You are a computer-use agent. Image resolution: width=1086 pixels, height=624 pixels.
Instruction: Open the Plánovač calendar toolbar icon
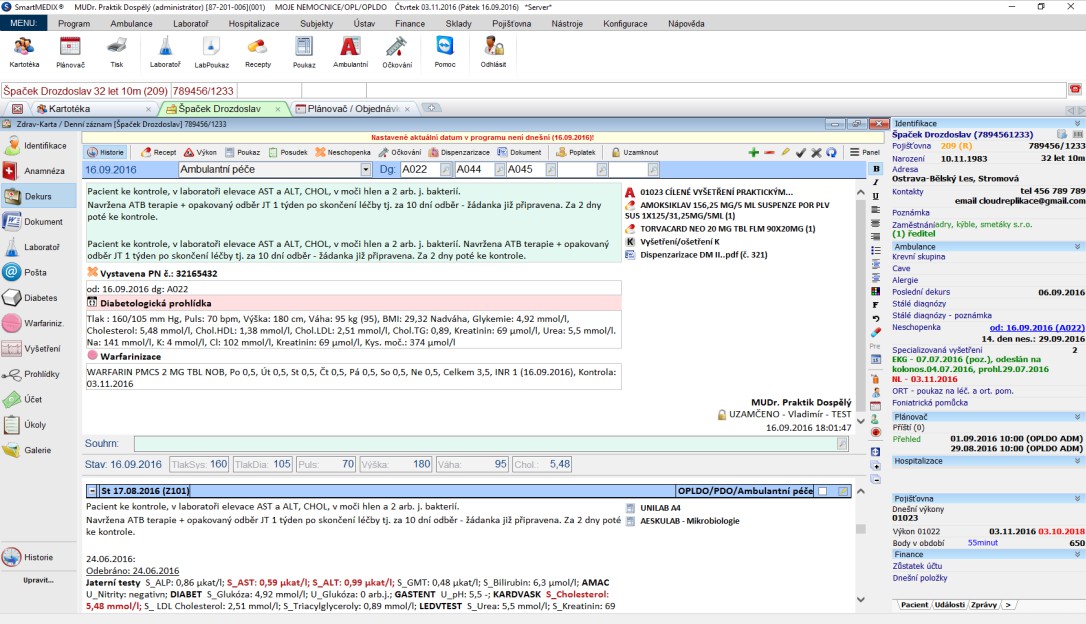(70, 53)
